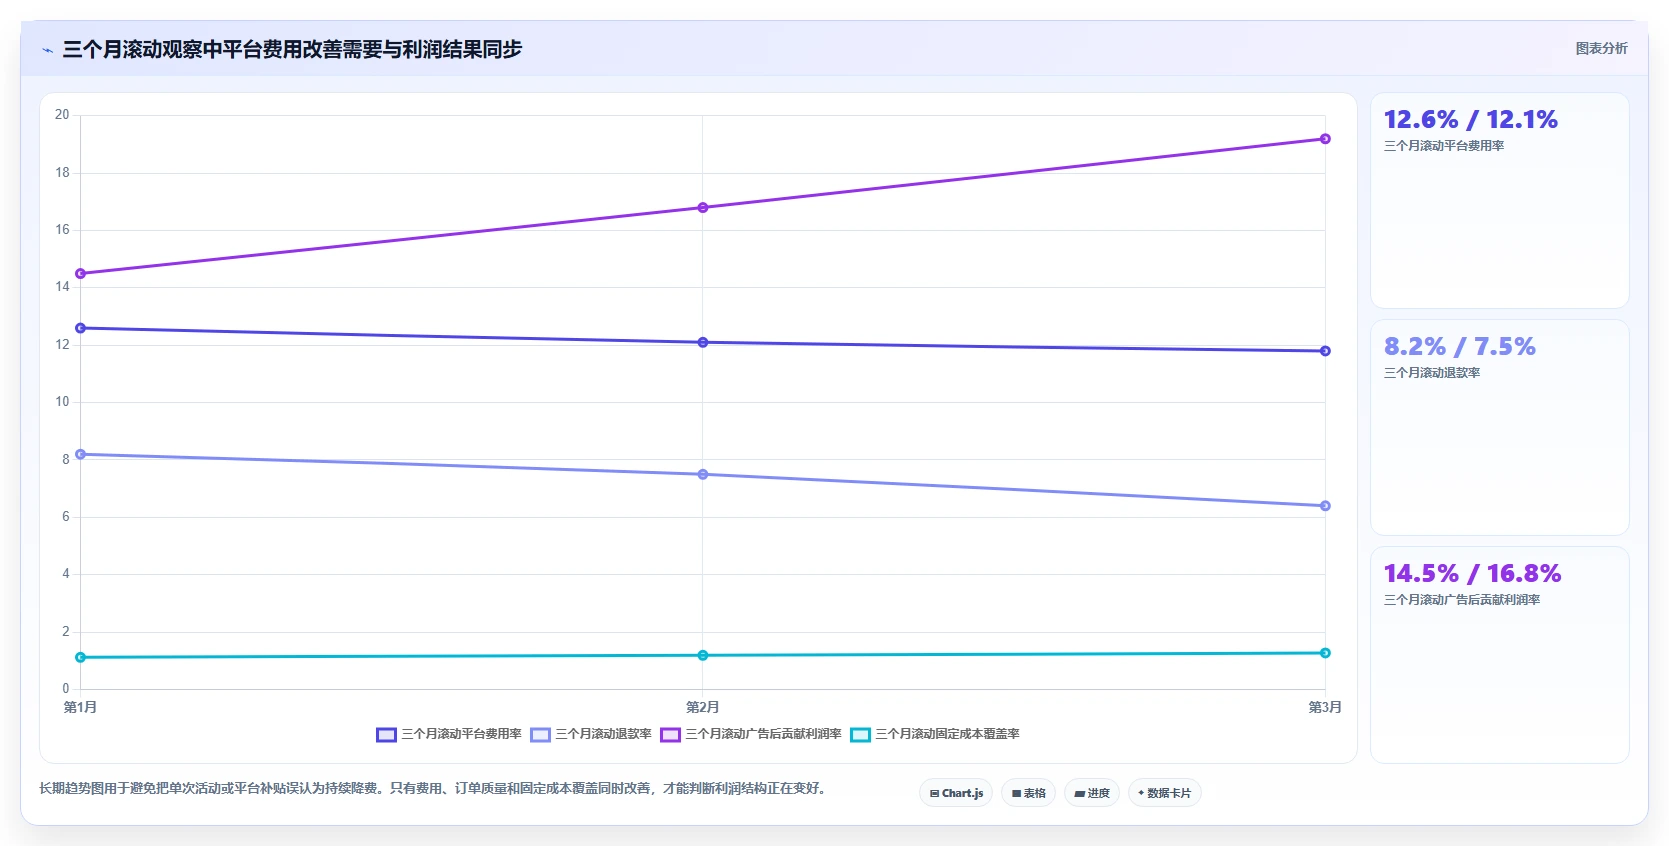Click the 第2月 point on the top purple line
1669x846 pixels.
[x=703, y=208]
